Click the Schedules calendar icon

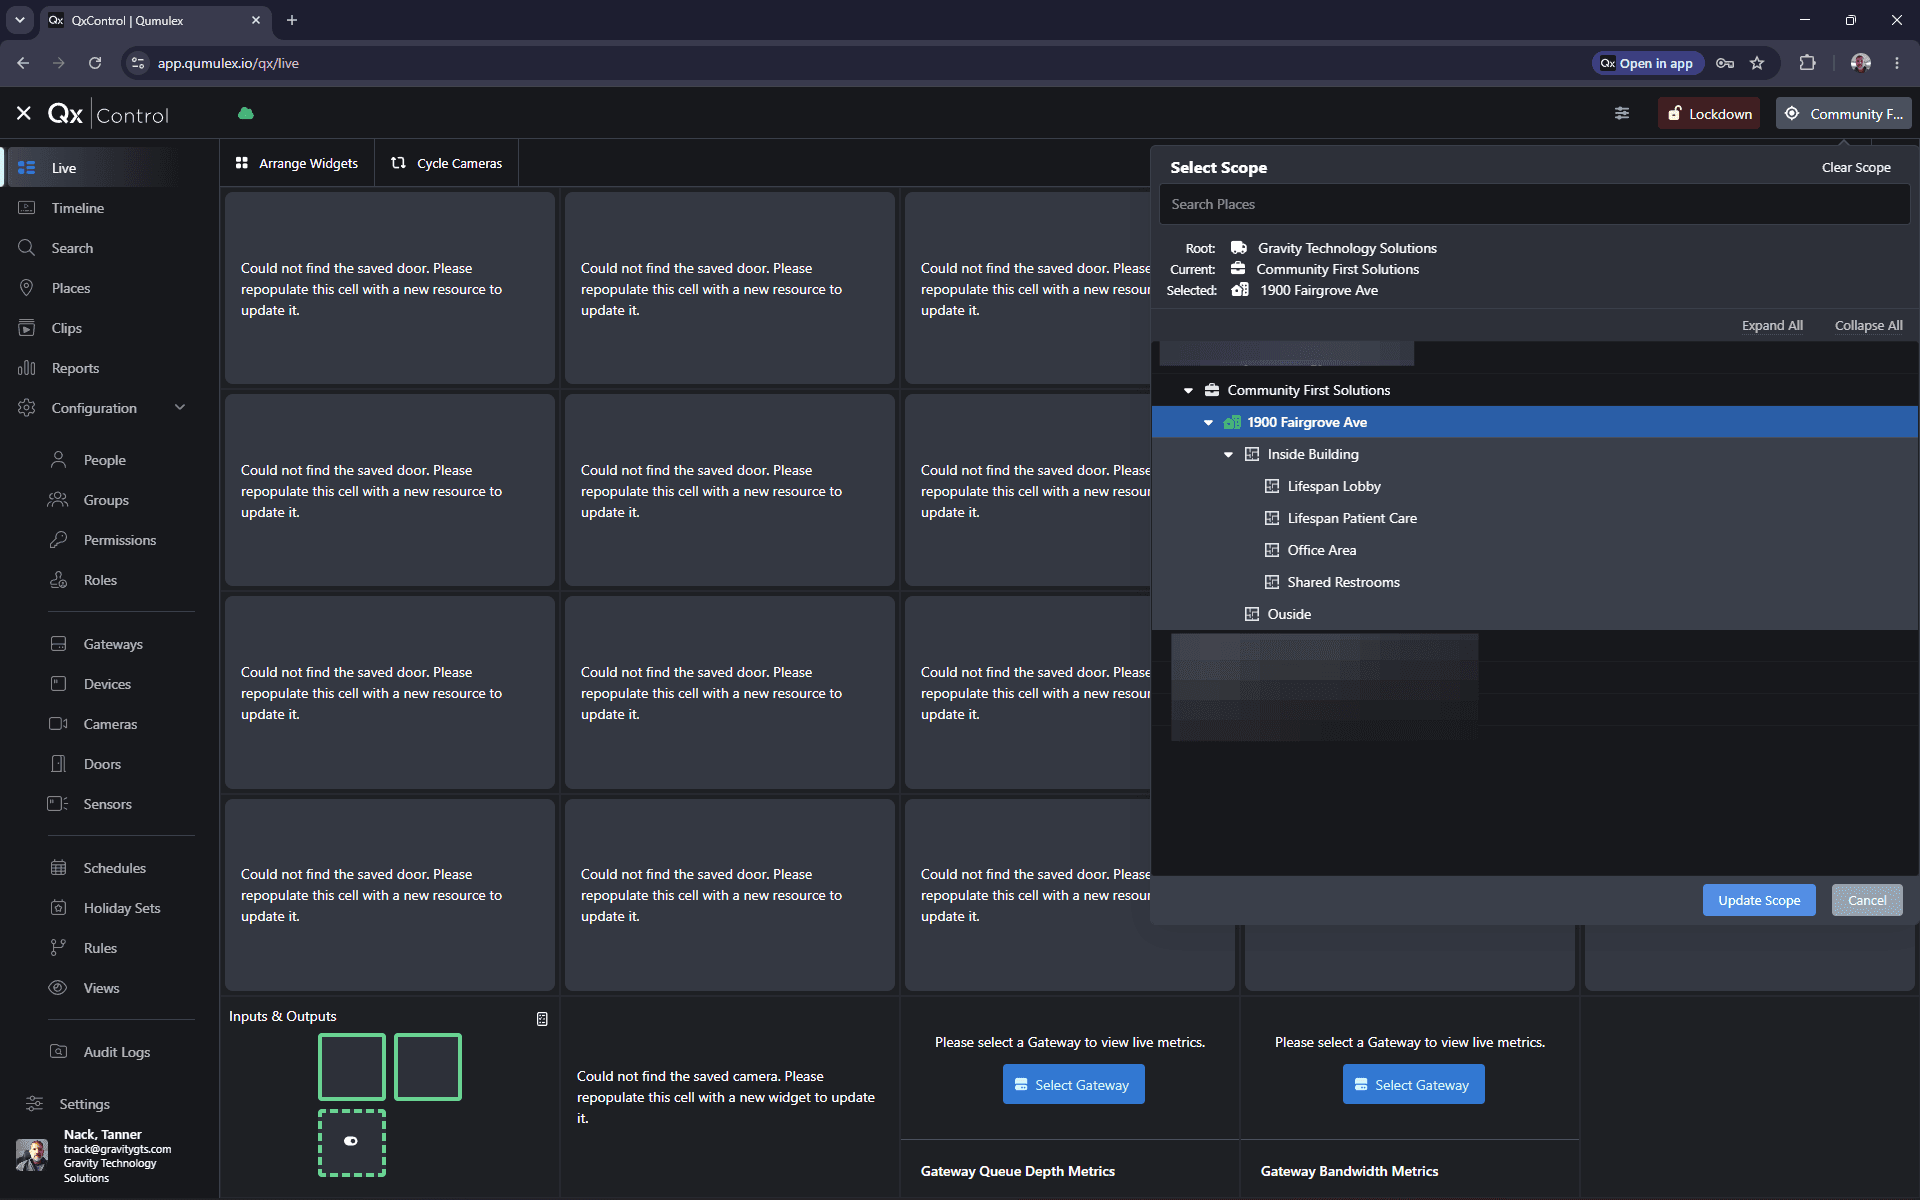(59, 868)
